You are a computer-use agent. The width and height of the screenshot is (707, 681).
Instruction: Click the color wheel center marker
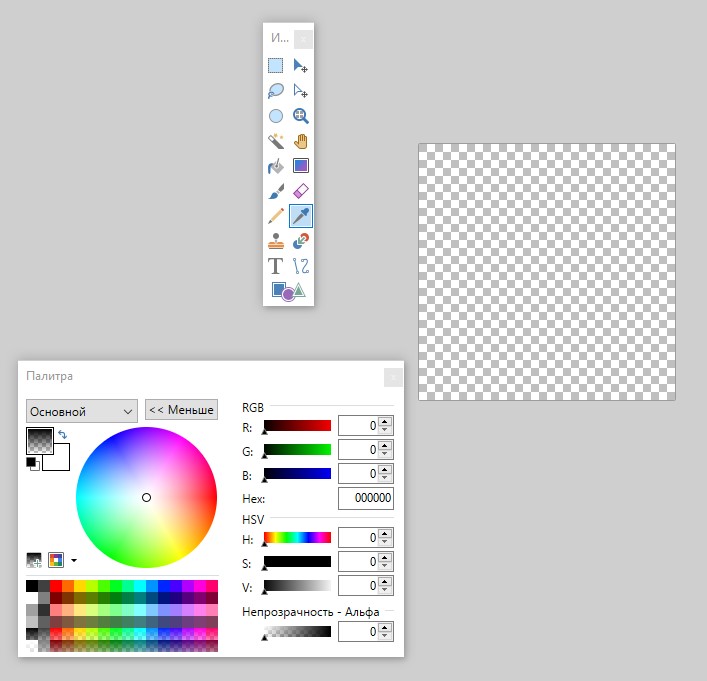[146, 497]
